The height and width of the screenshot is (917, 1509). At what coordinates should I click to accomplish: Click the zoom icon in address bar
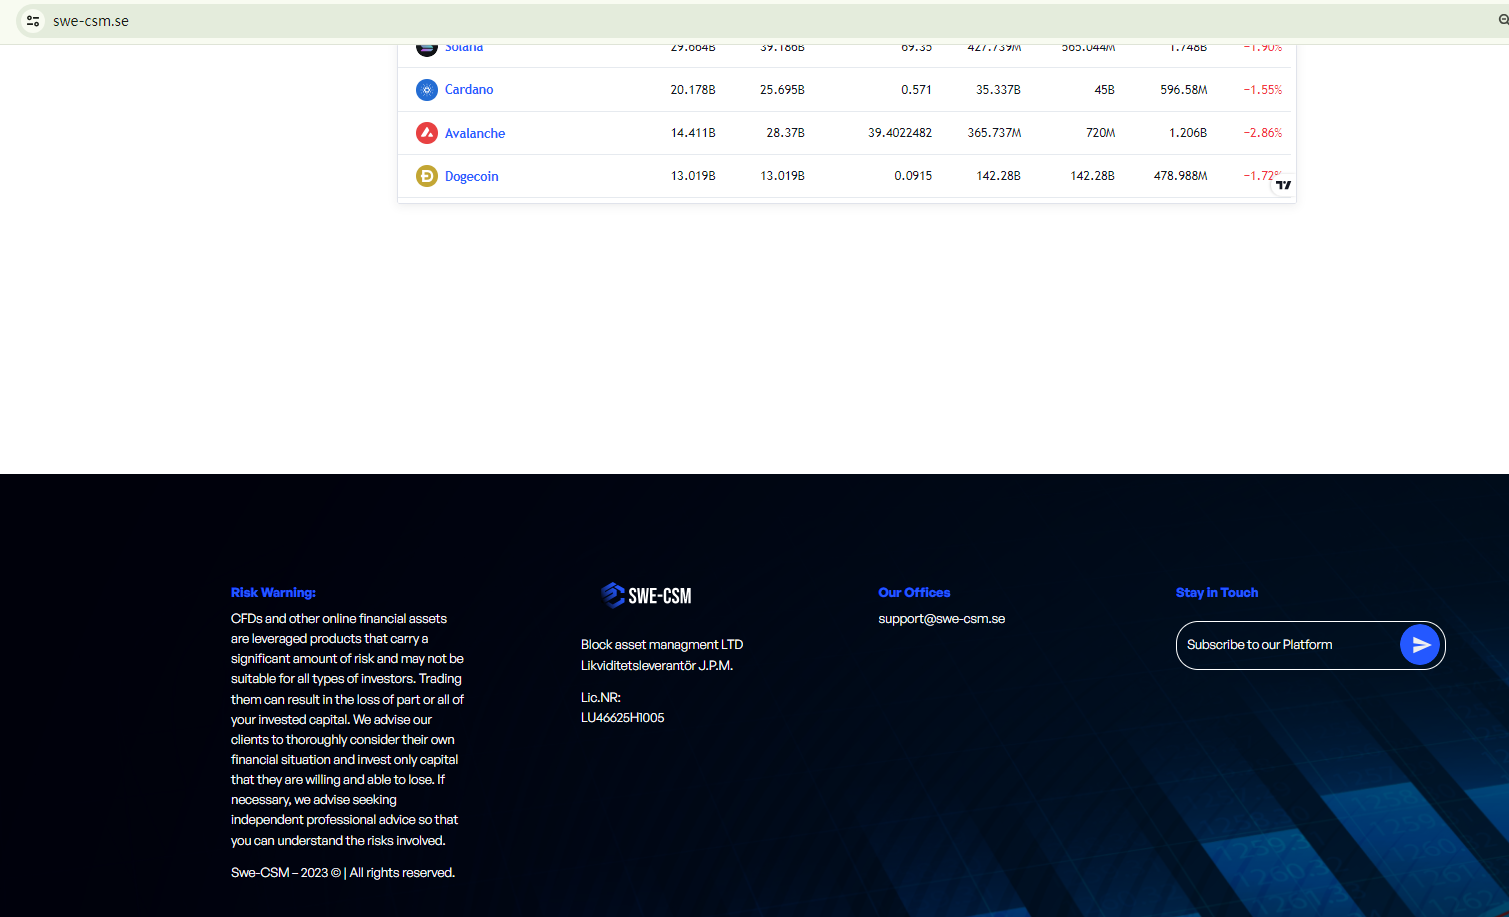(x=1502, y=20)
